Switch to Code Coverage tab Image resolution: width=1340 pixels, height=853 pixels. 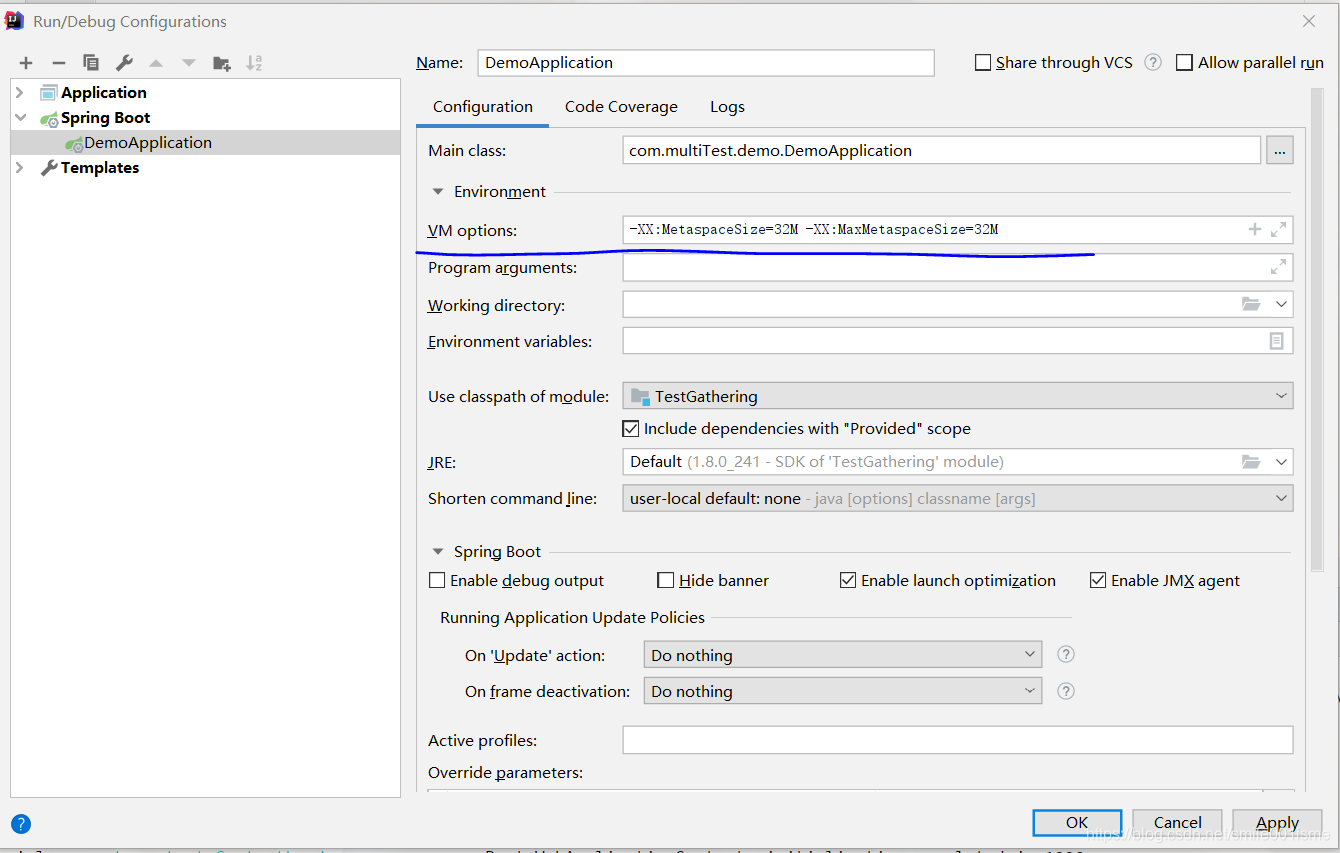point(621,107)
